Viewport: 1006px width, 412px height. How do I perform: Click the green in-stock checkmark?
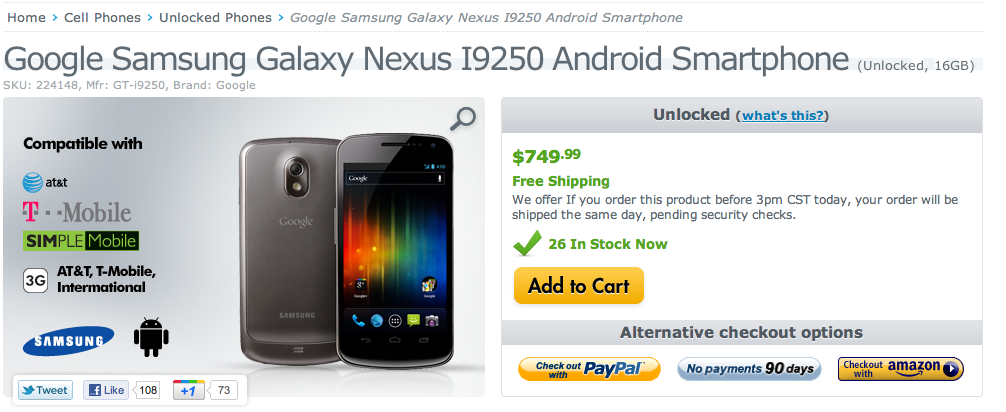click(527, 244)
